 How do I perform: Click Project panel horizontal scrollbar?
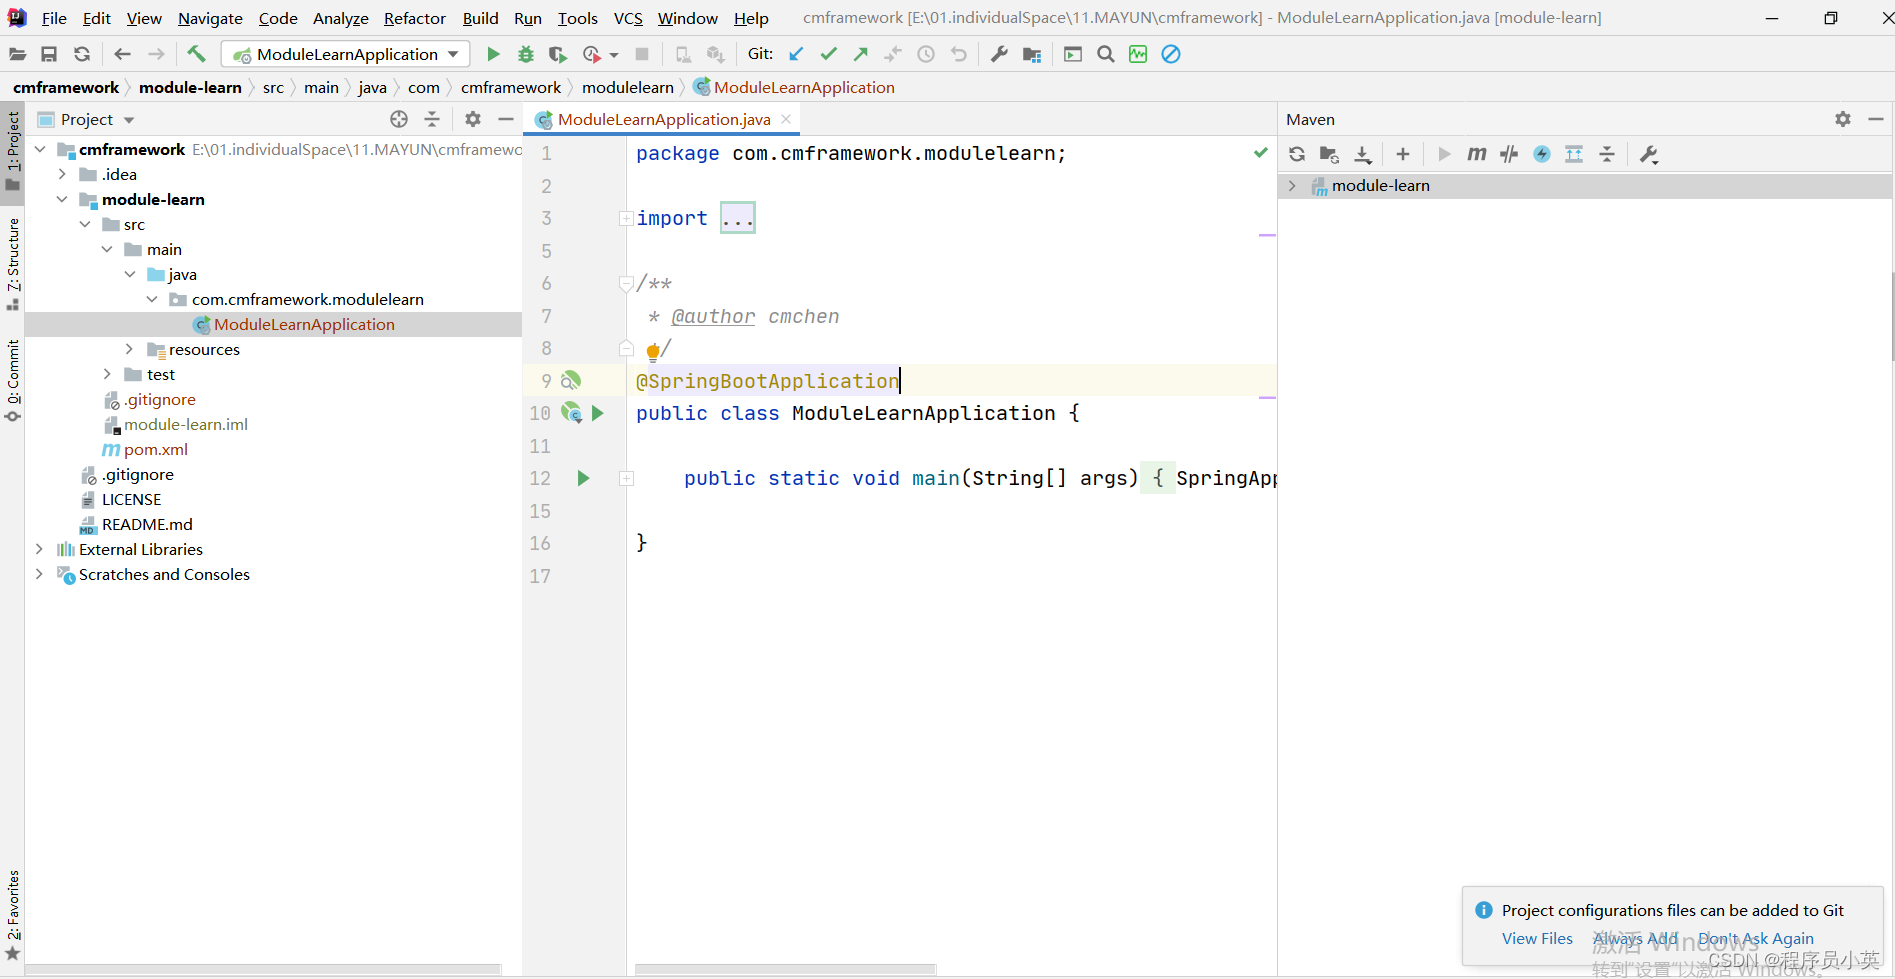263,969
